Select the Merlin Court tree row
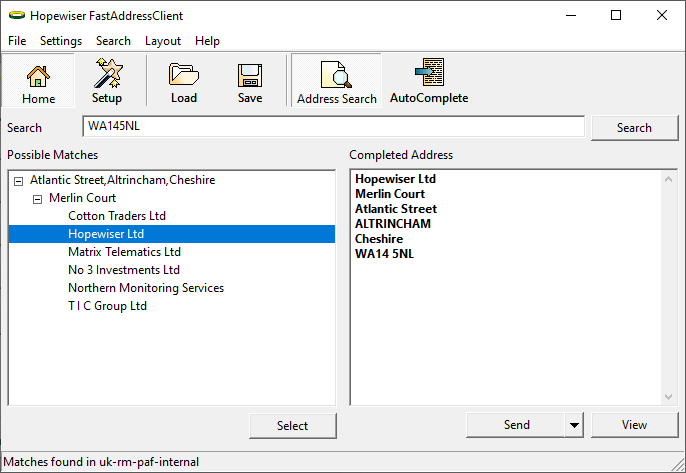Viewport: 686px width, 473px height. tap(82, 198)
